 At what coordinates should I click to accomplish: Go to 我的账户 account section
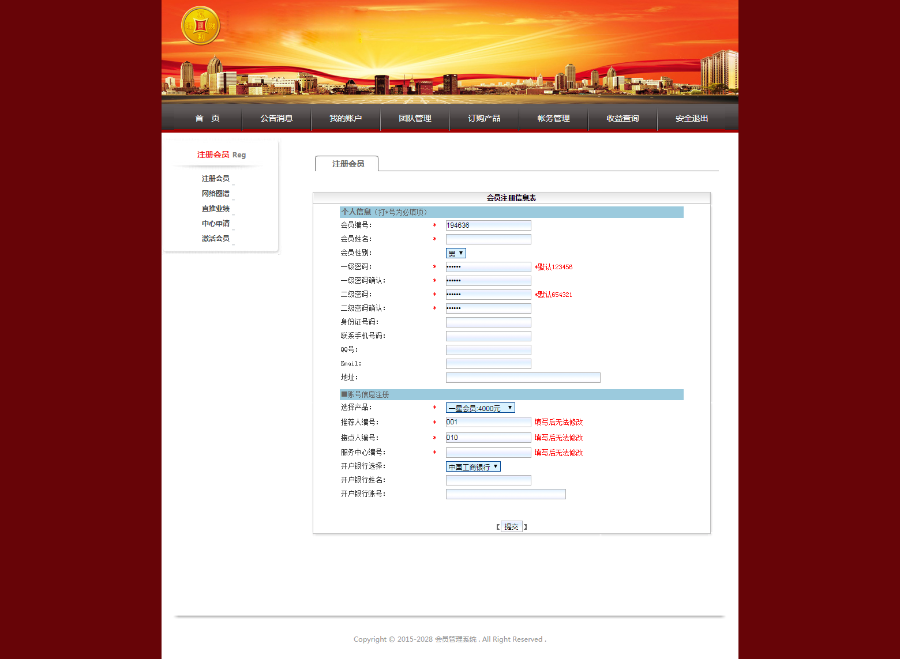(x=345, y=118)
